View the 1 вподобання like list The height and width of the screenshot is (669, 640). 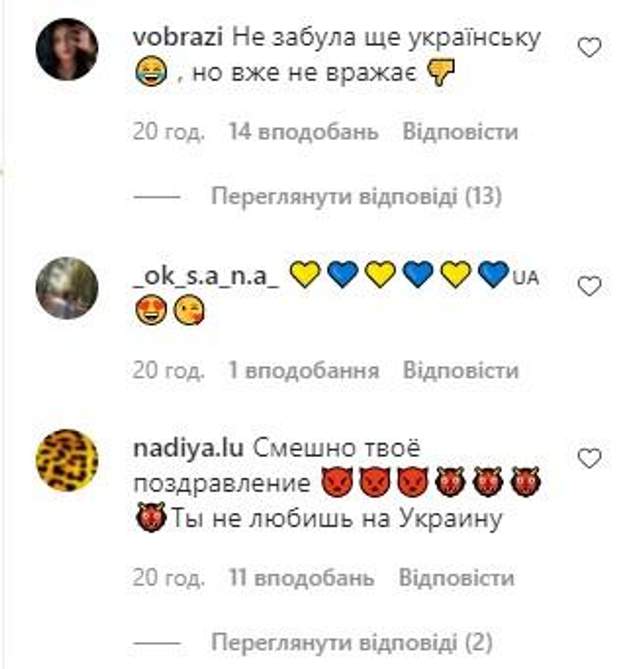[x=303, y=370]
